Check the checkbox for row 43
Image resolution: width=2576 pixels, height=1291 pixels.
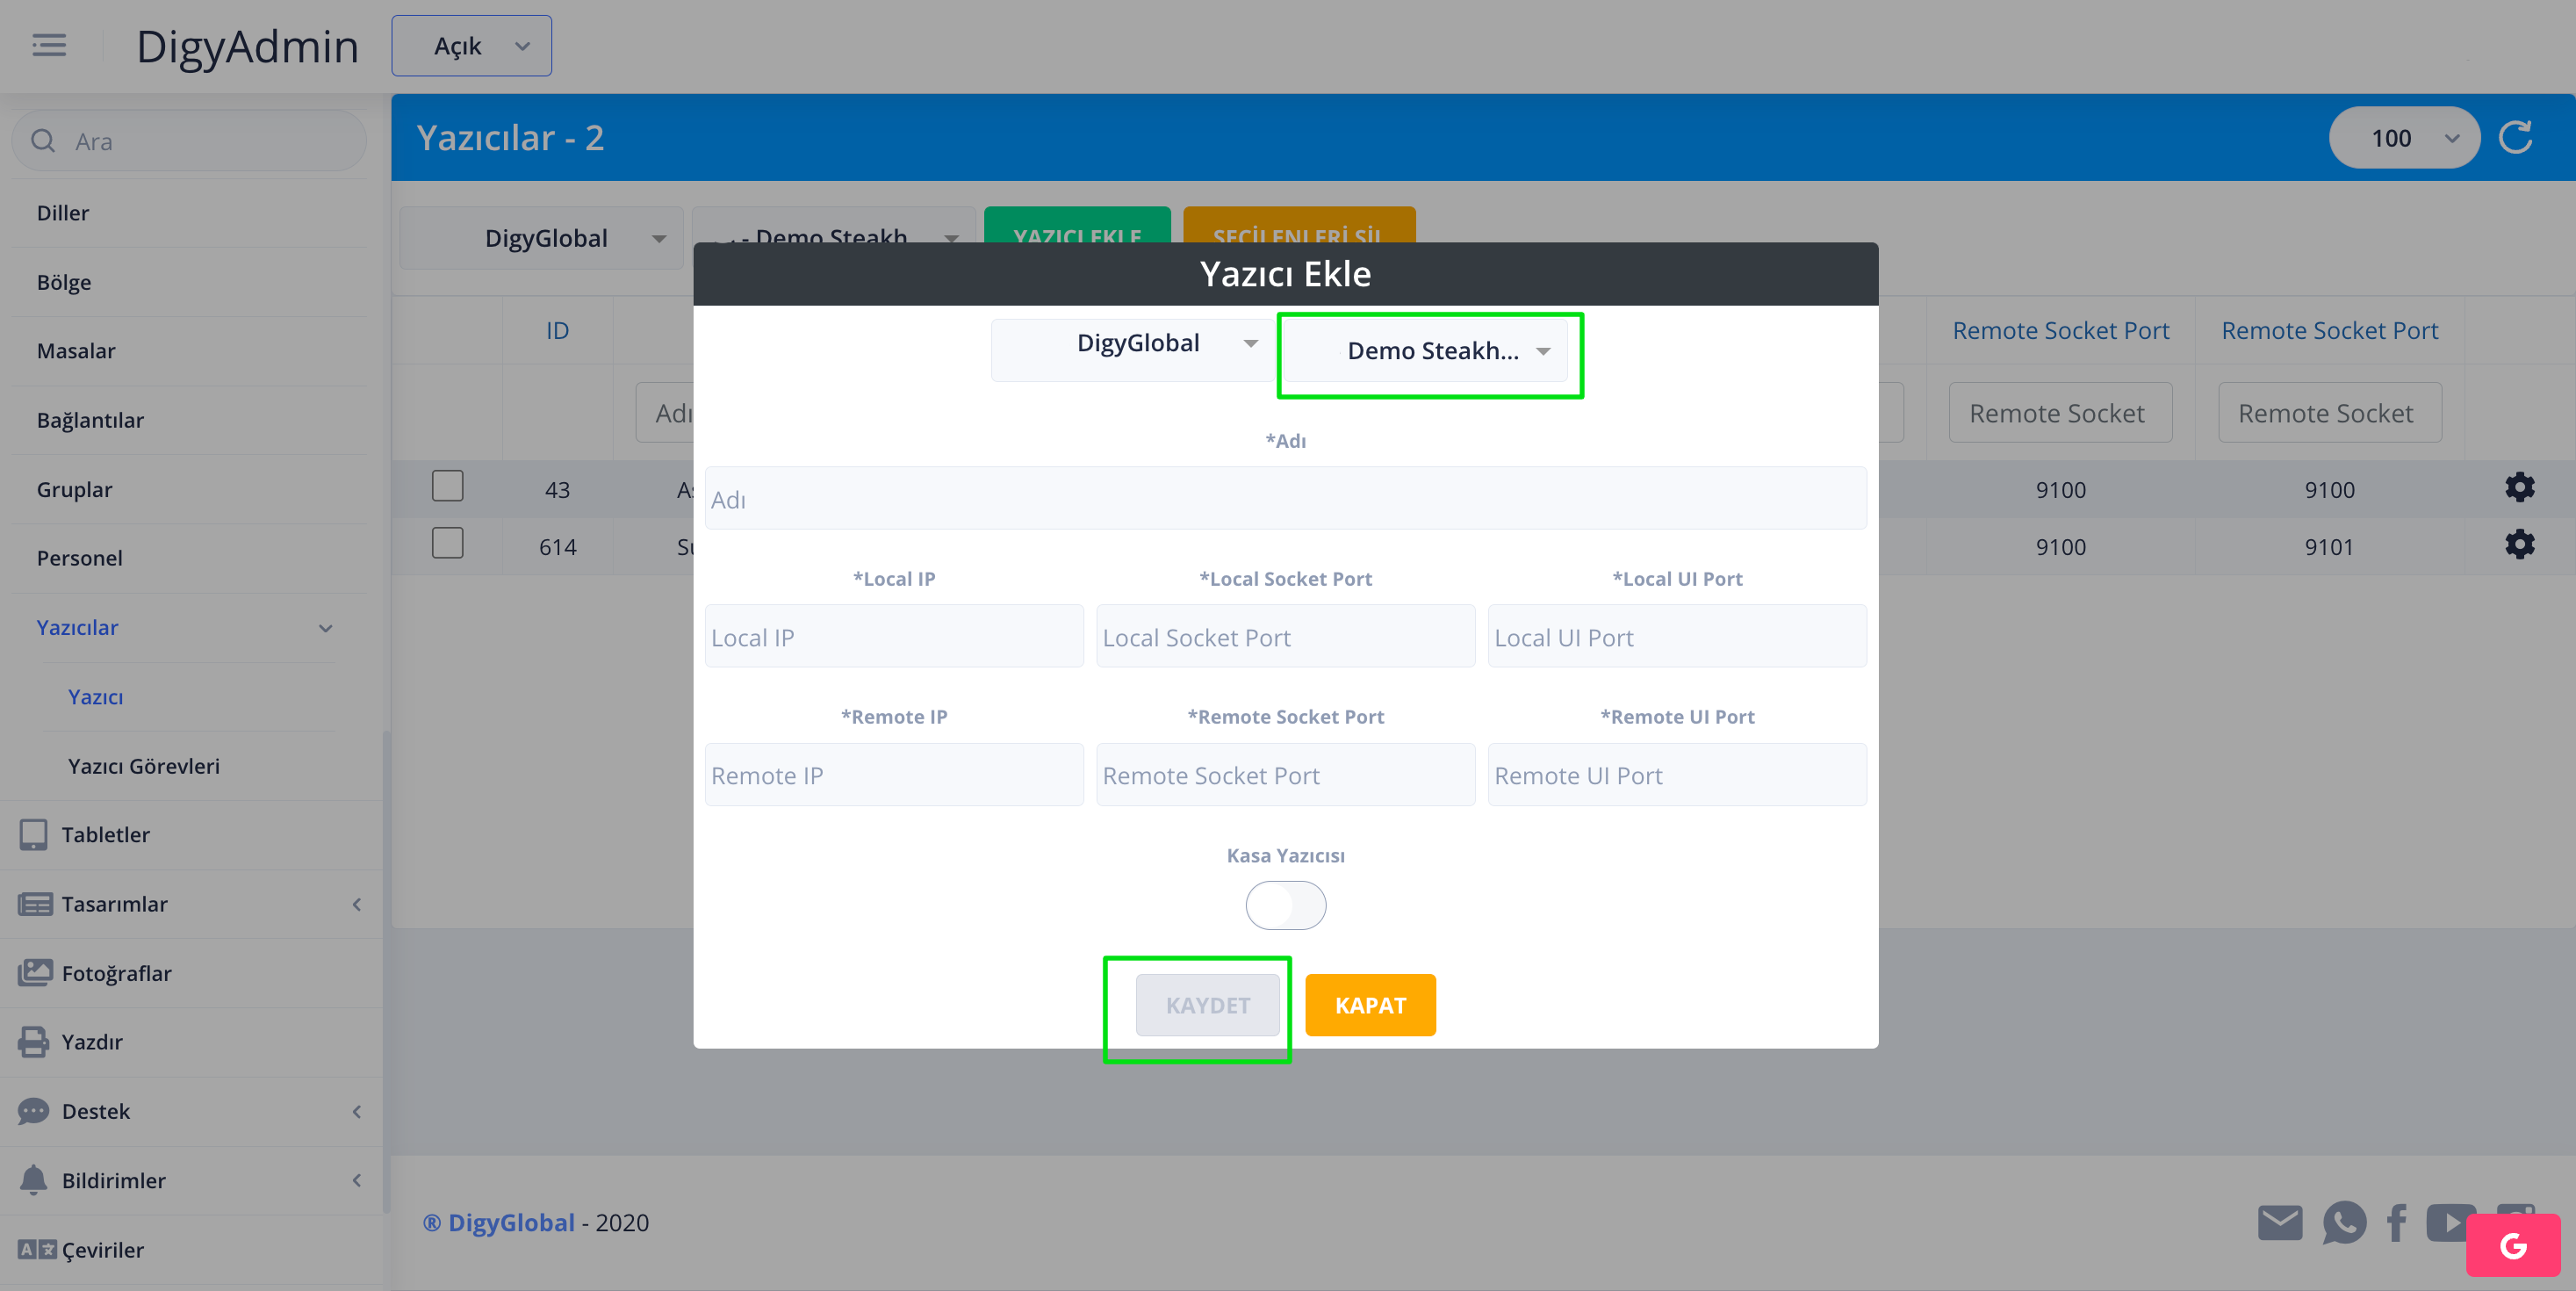pos(447,487)
